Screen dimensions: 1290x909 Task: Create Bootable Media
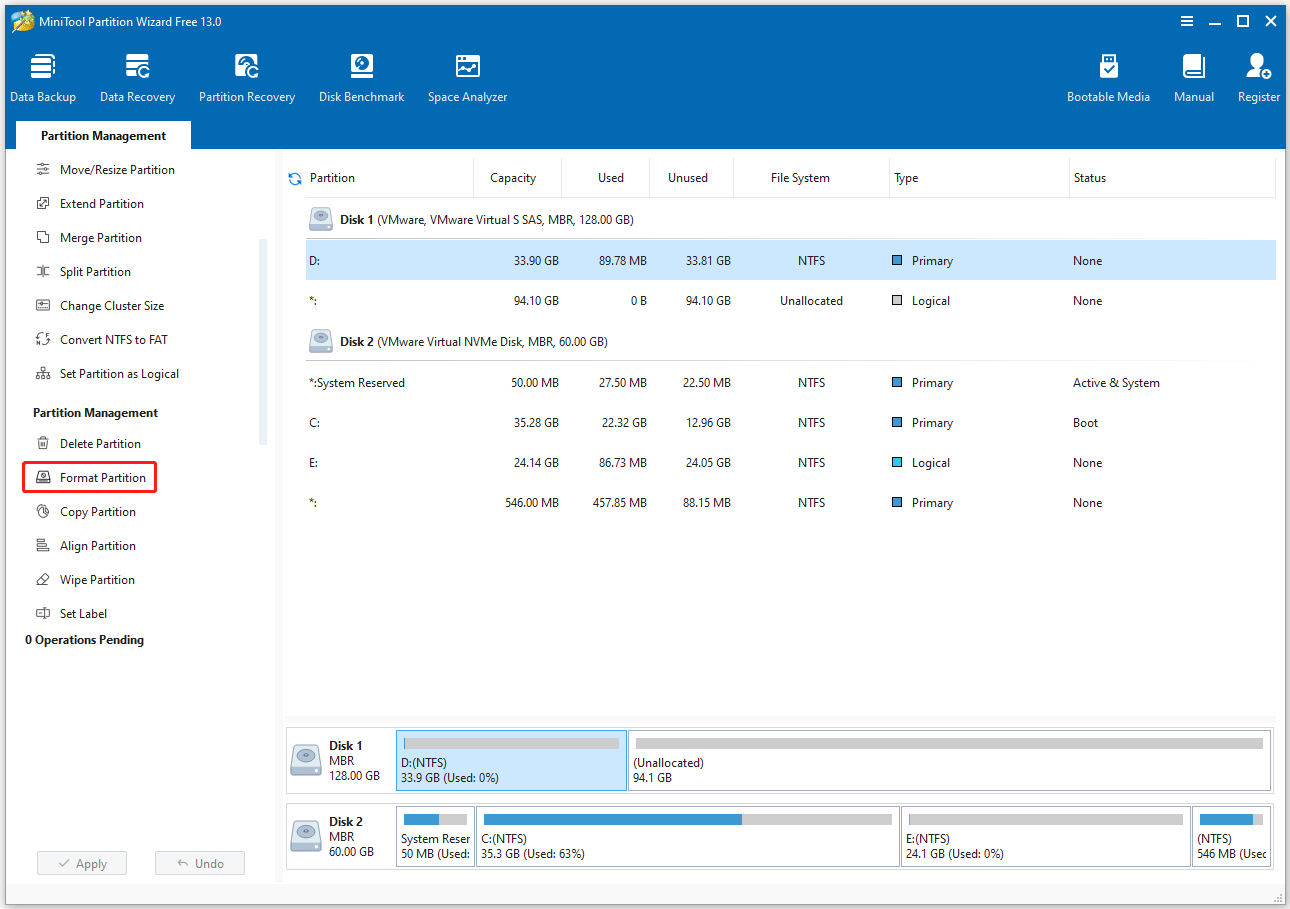(1108, 77)
